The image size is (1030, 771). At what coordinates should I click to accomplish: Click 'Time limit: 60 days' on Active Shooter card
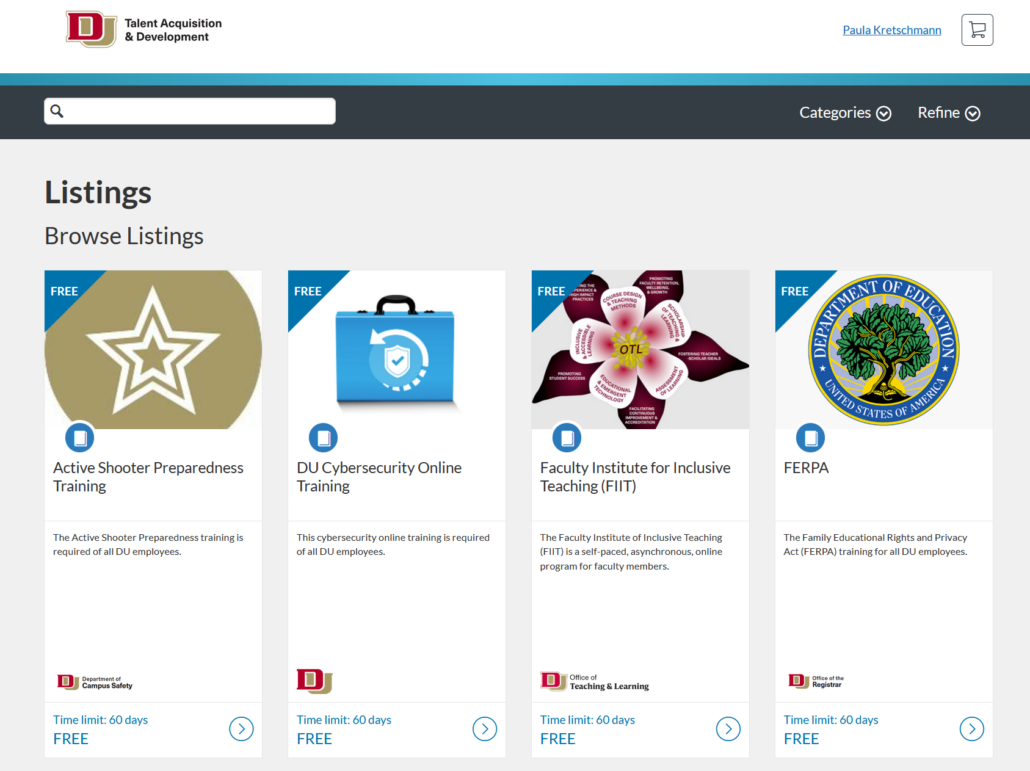(x=101, y=720)
